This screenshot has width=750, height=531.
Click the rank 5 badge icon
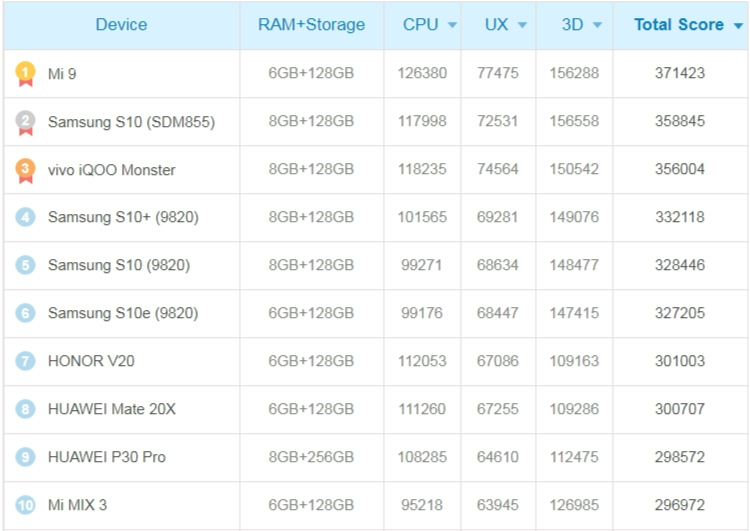(25, 265)
